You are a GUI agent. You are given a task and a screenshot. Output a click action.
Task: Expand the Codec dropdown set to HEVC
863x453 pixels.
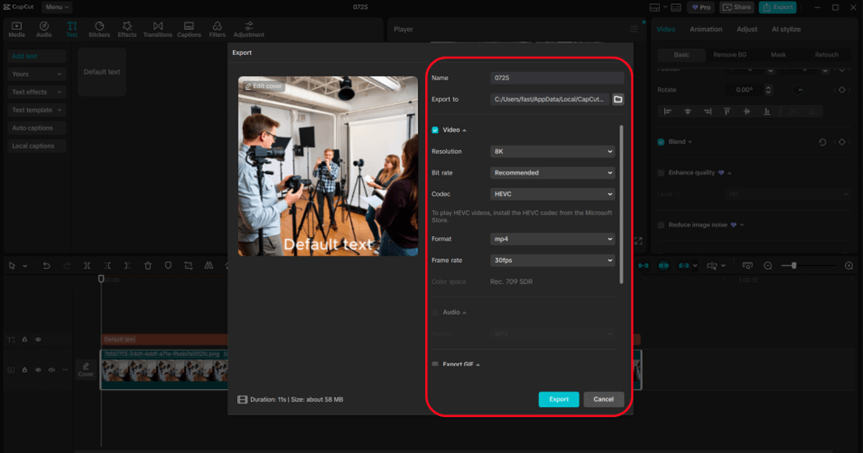tap(552, 194)
